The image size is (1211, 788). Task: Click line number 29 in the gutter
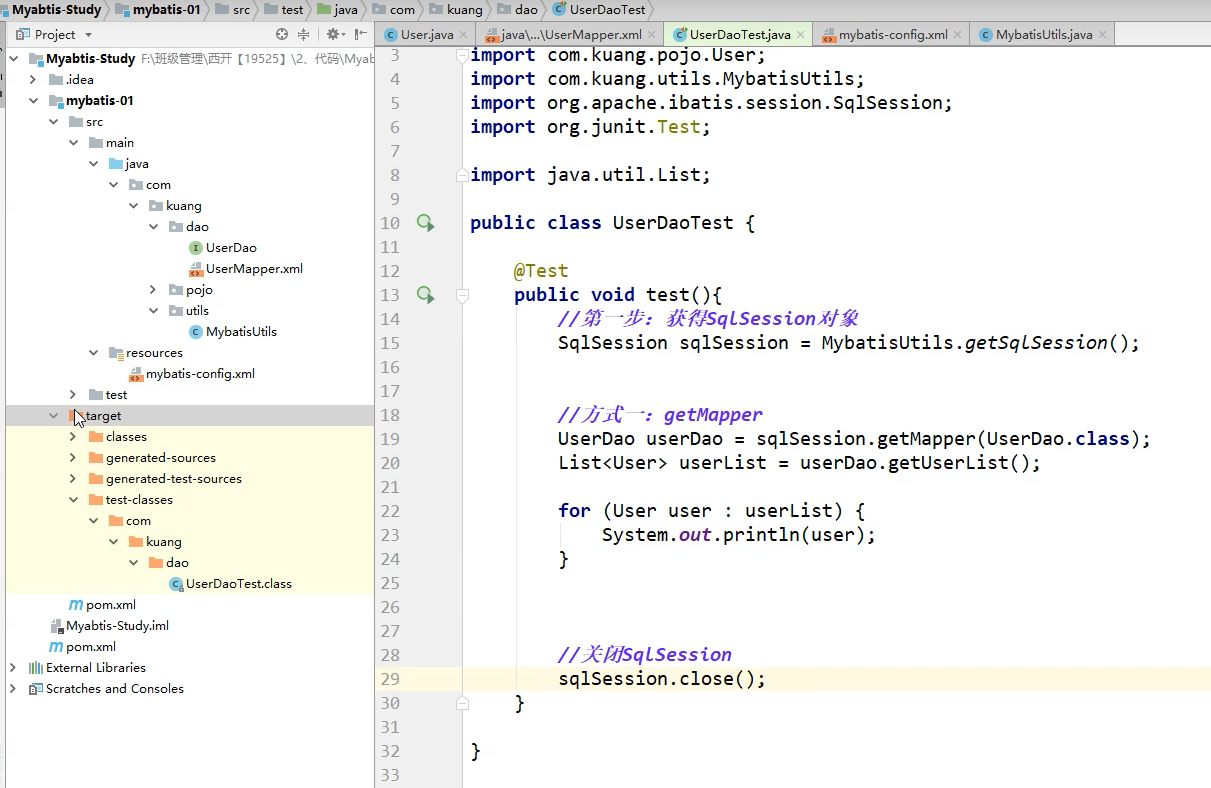pyautogui.click(x=390, y=679)
